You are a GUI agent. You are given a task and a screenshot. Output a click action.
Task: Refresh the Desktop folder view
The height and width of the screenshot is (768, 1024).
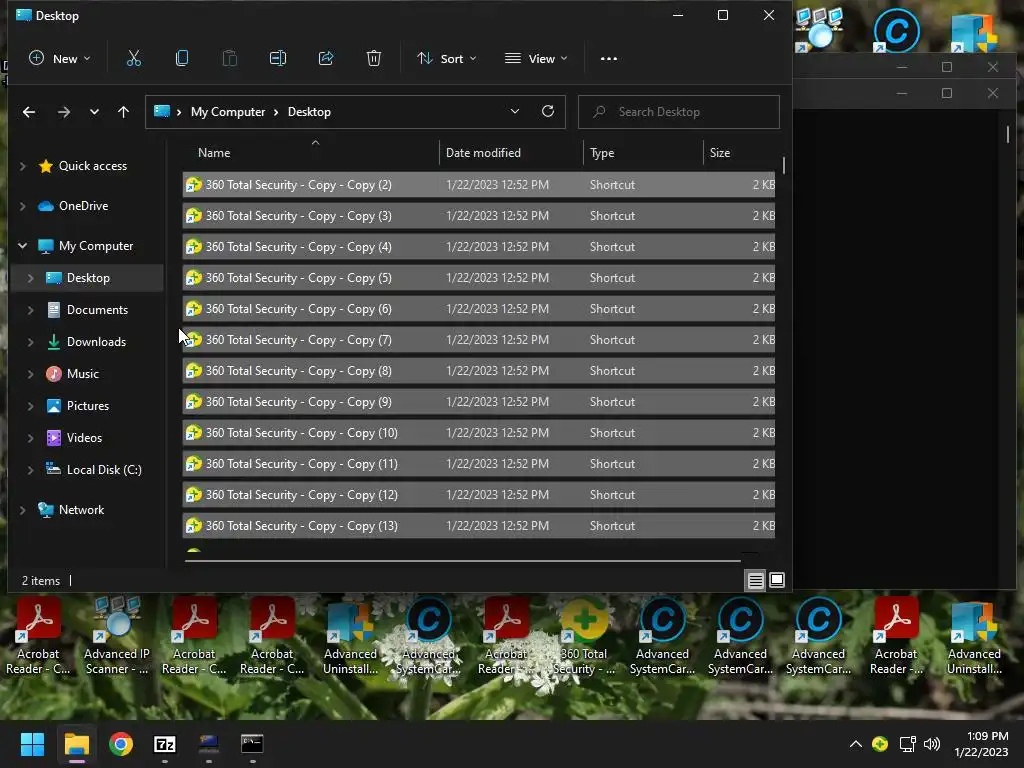pyautogui.click(x=548, y=112)
